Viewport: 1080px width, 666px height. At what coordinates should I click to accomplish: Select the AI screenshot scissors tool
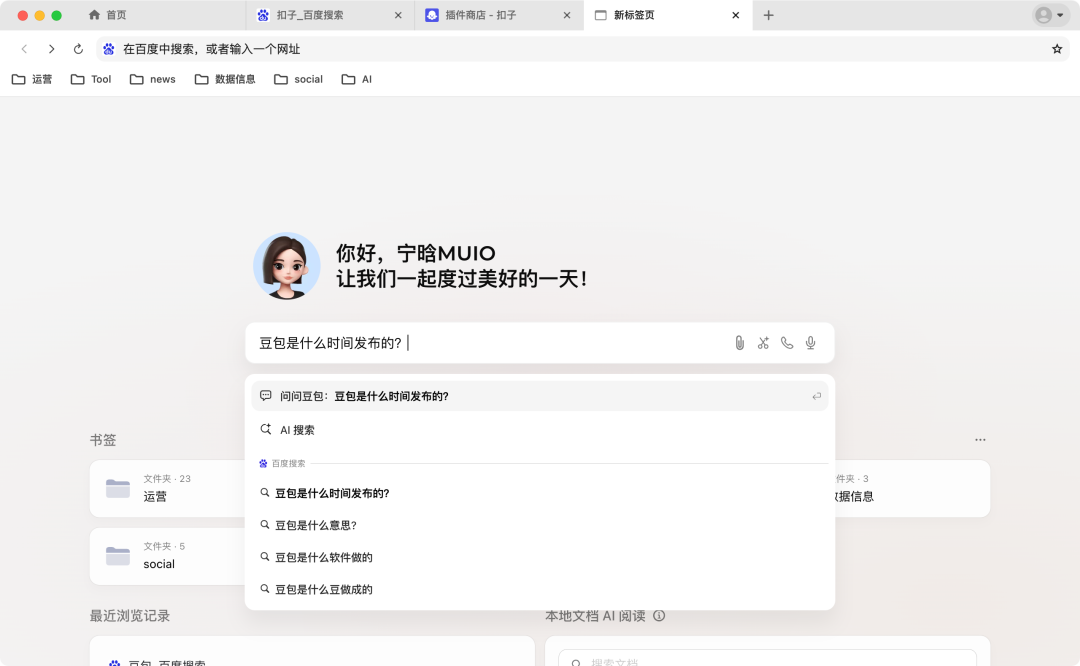click(763, 343)
